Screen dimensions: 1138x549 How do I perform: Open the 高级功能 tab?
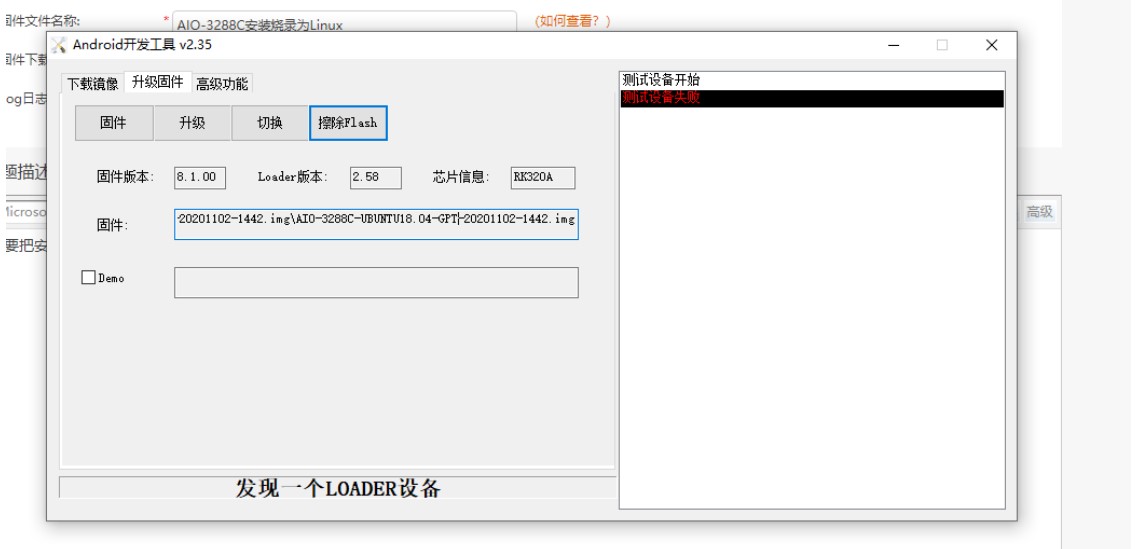pyautogui.click(x=222, y=84)
